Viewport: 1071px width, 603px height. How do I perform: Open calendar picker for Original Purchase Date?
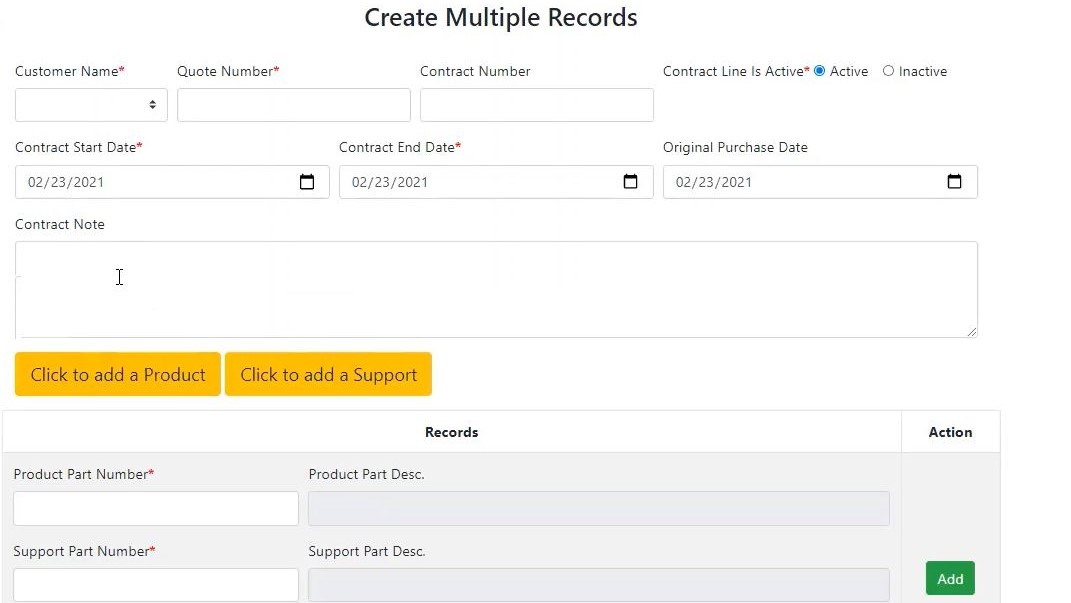point(954,182)
